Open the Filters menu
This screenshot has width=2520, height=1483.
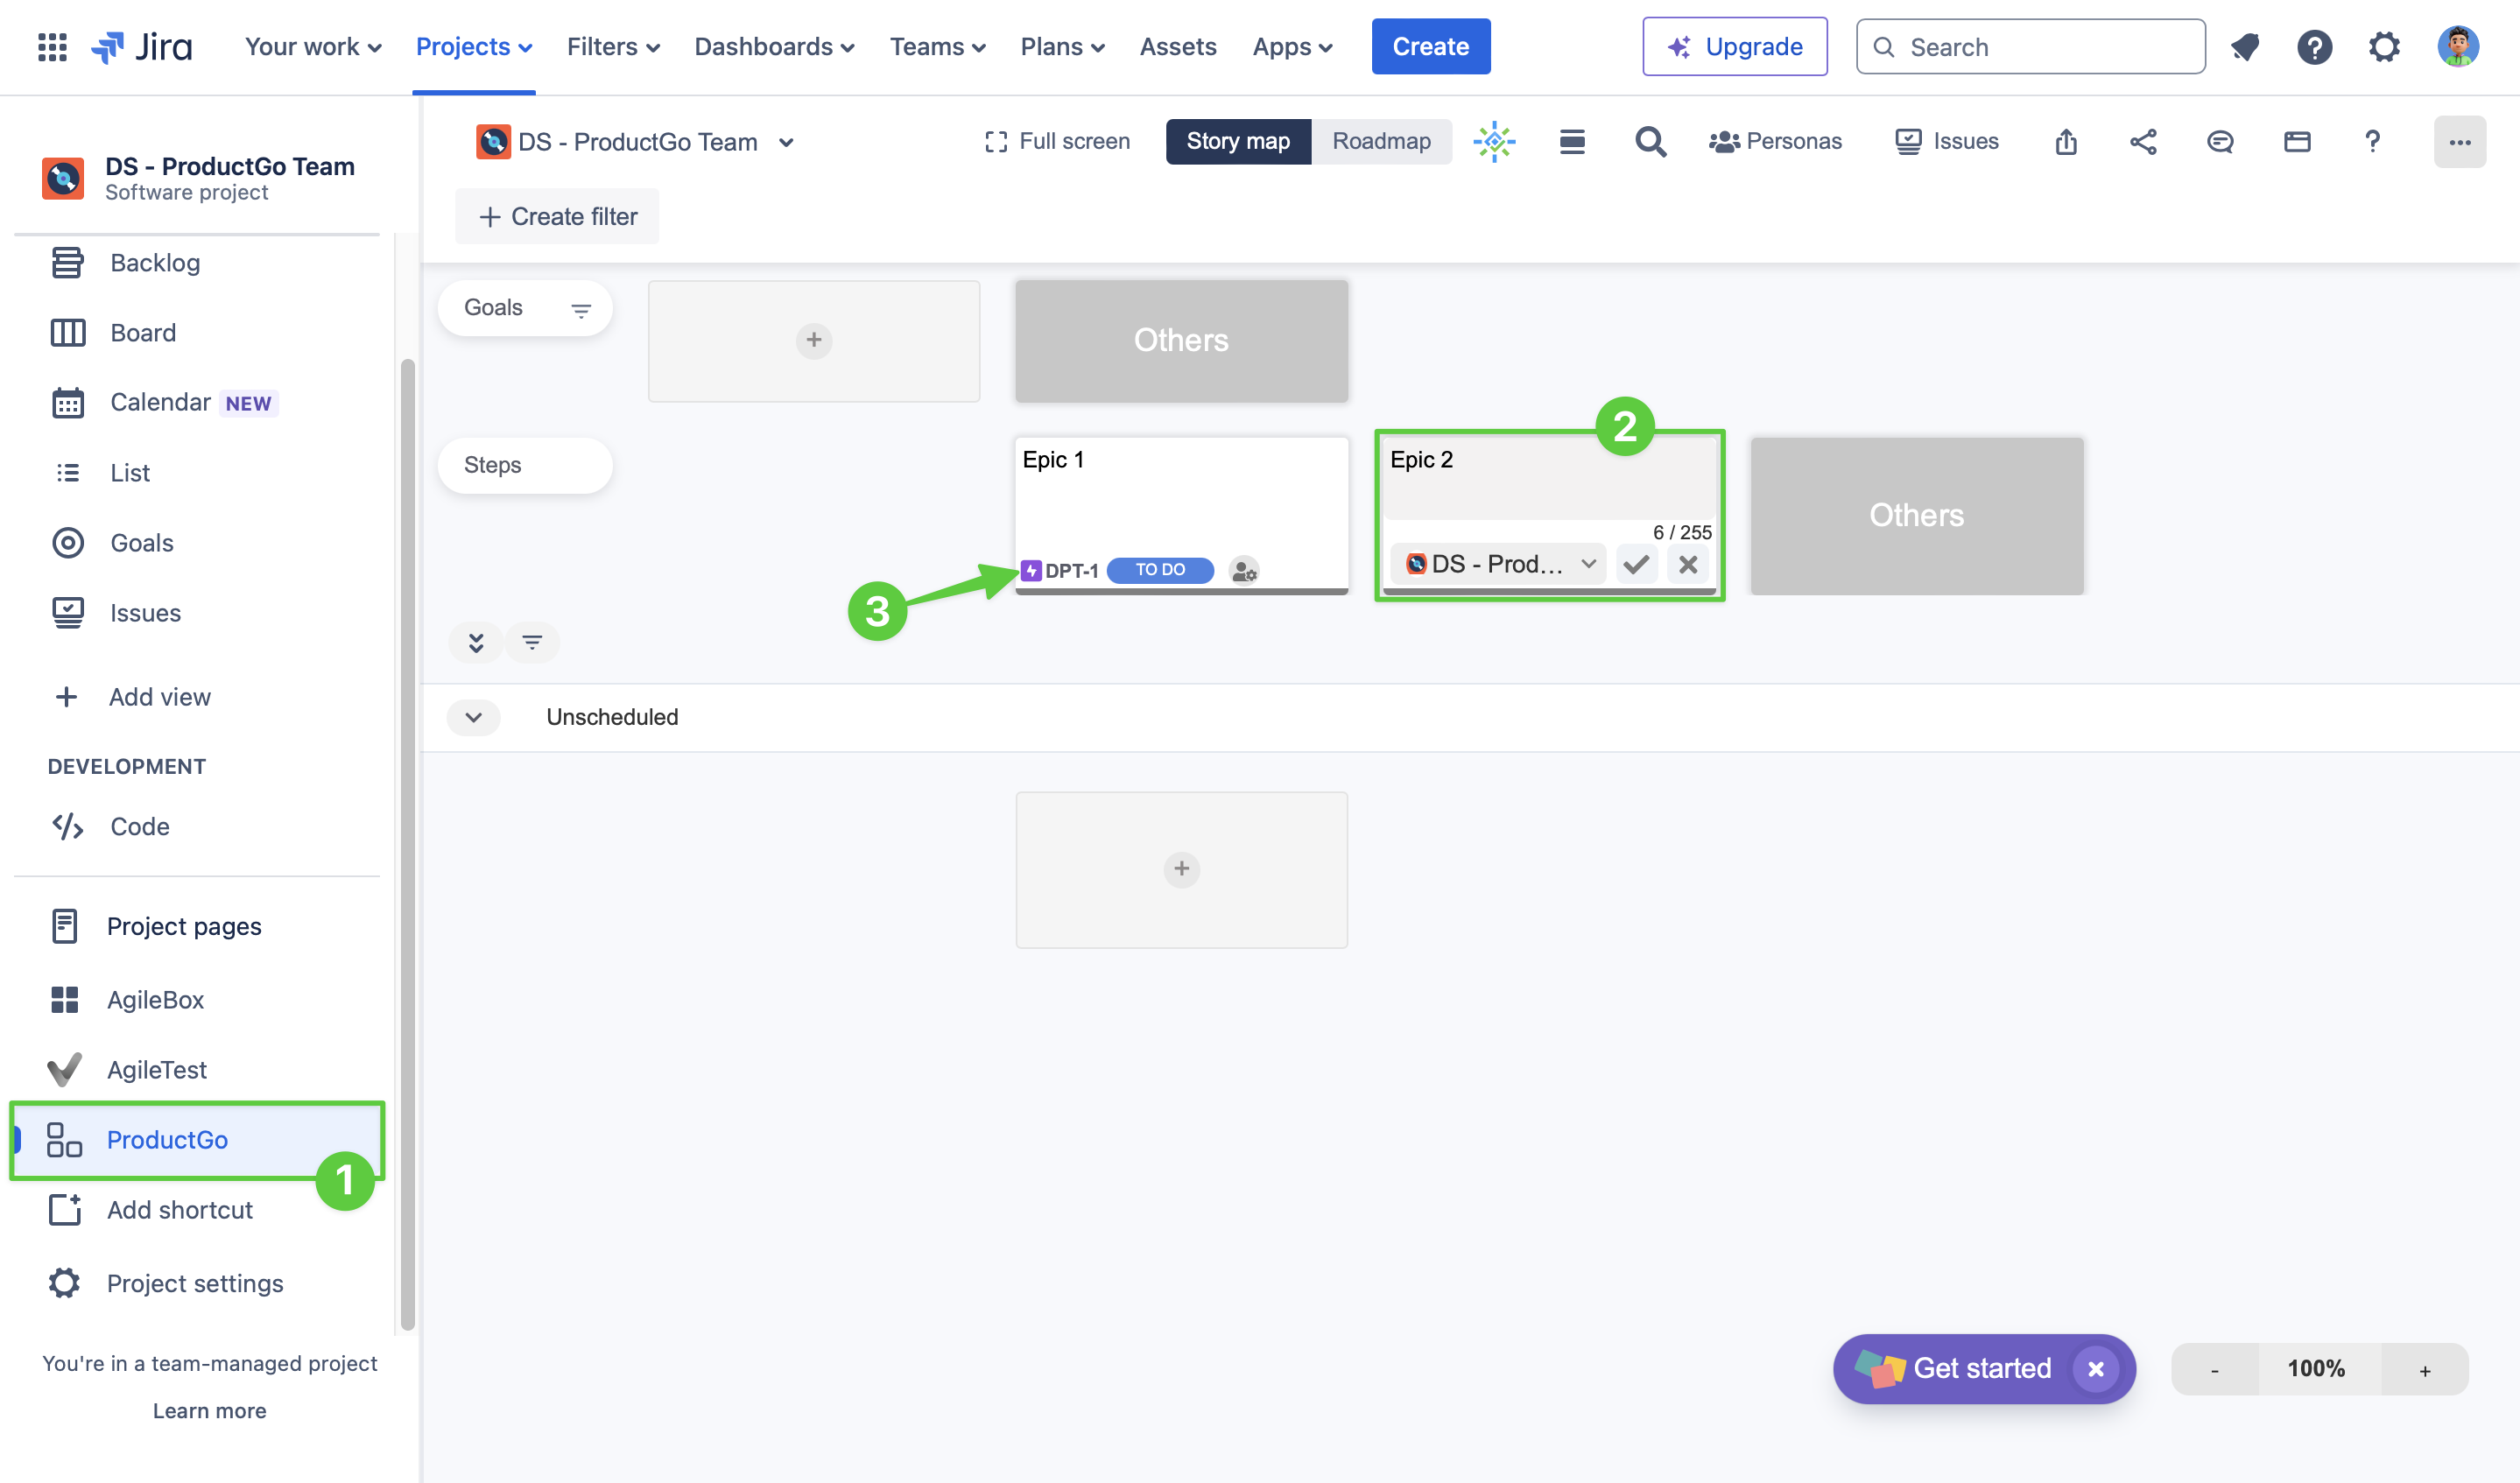612,47
